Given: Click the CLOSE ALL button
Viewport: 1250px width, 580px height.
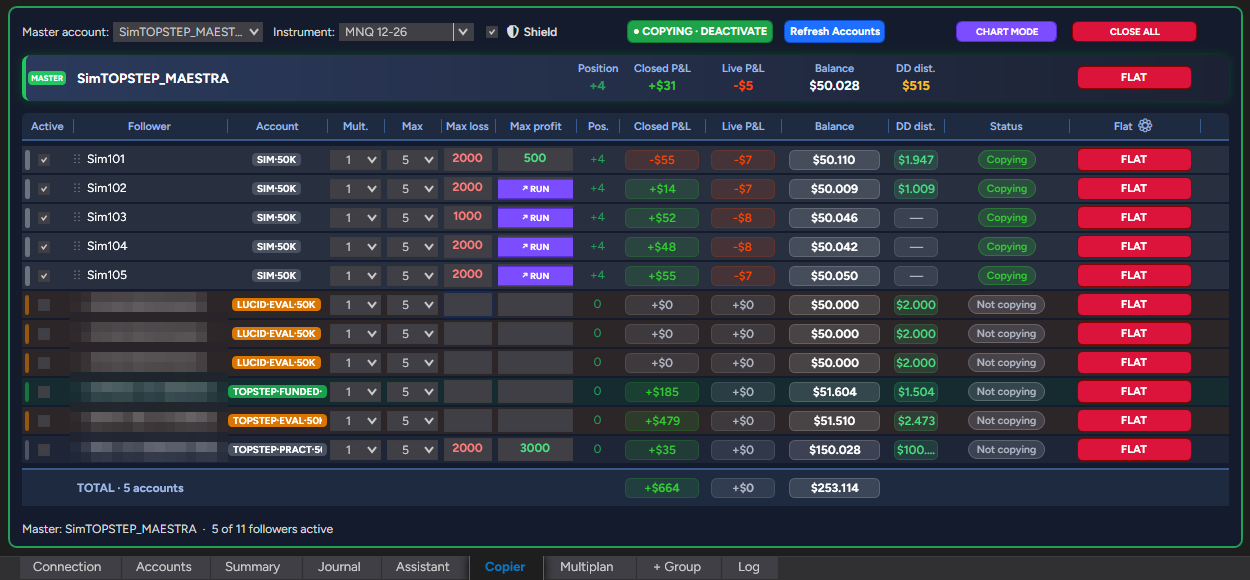Looking at the screenshot, I should pos(1134,32).
